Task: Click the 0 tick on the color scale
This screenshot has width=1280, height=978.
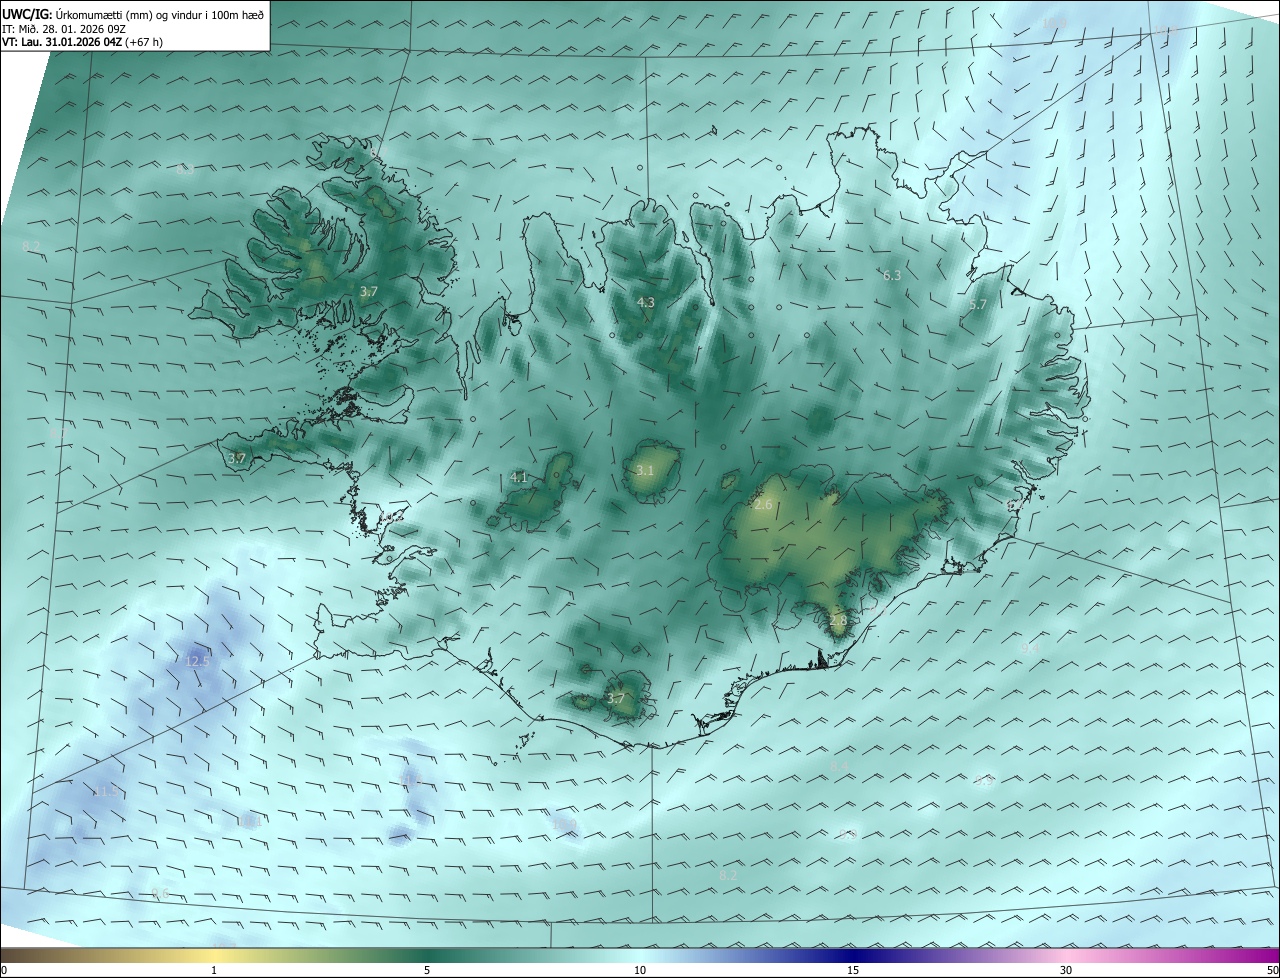Action: point(3,970)
